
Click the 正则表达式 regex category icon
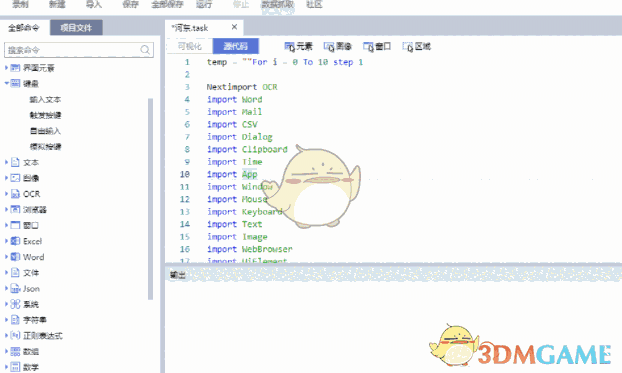point(15,336)
